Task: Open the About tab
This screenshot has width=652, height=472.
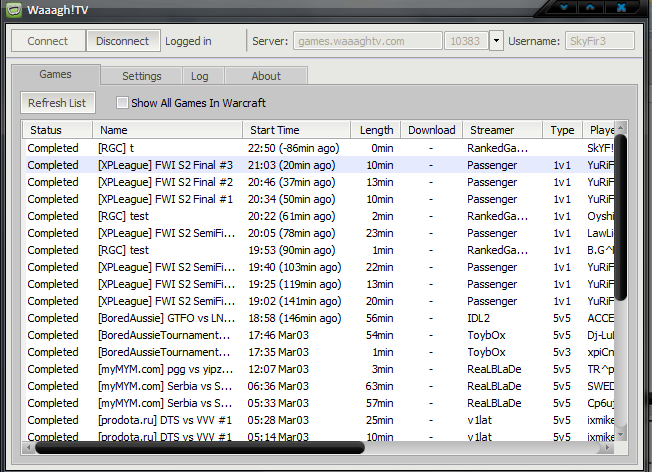Action: (x=266, y=76)
